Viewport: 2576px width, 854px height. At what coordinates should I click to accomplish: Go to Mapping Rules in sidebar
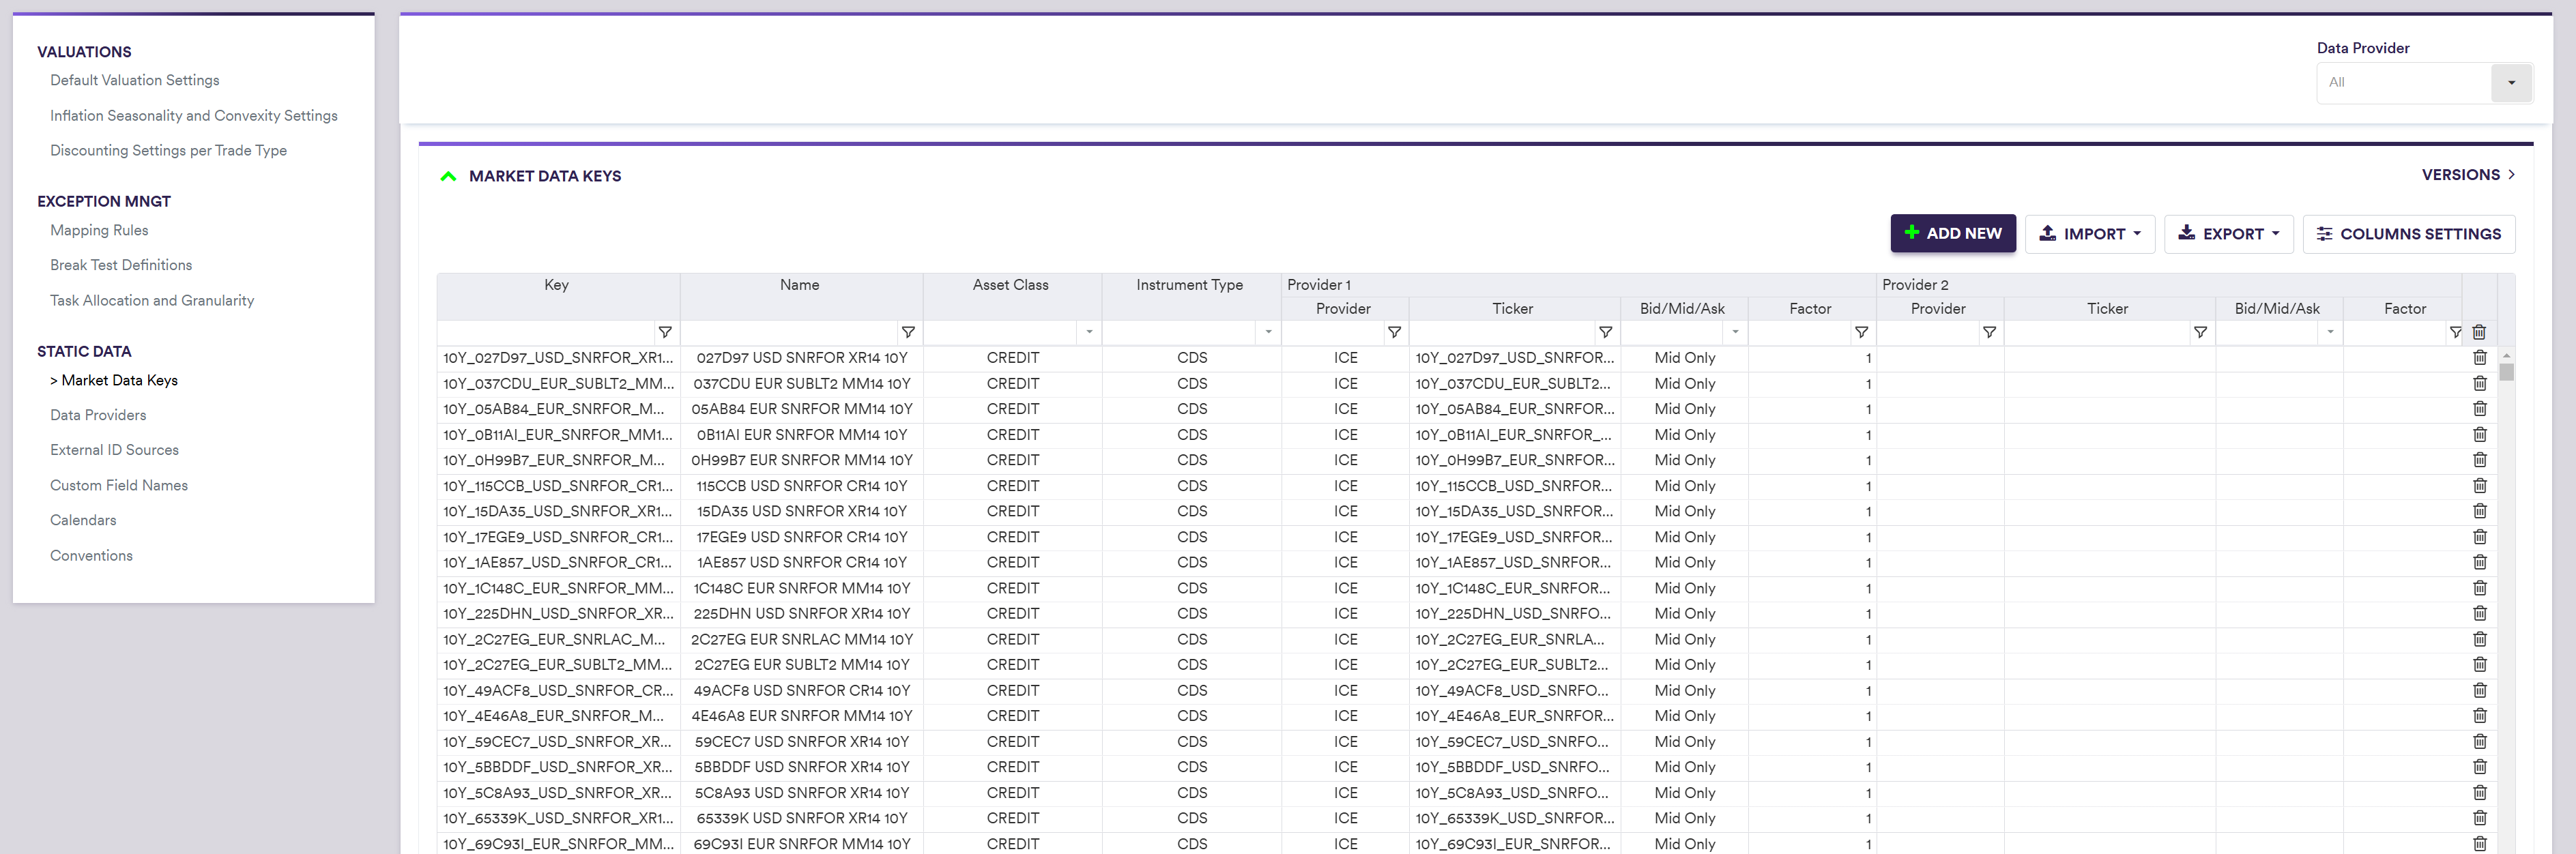(99, 230)
